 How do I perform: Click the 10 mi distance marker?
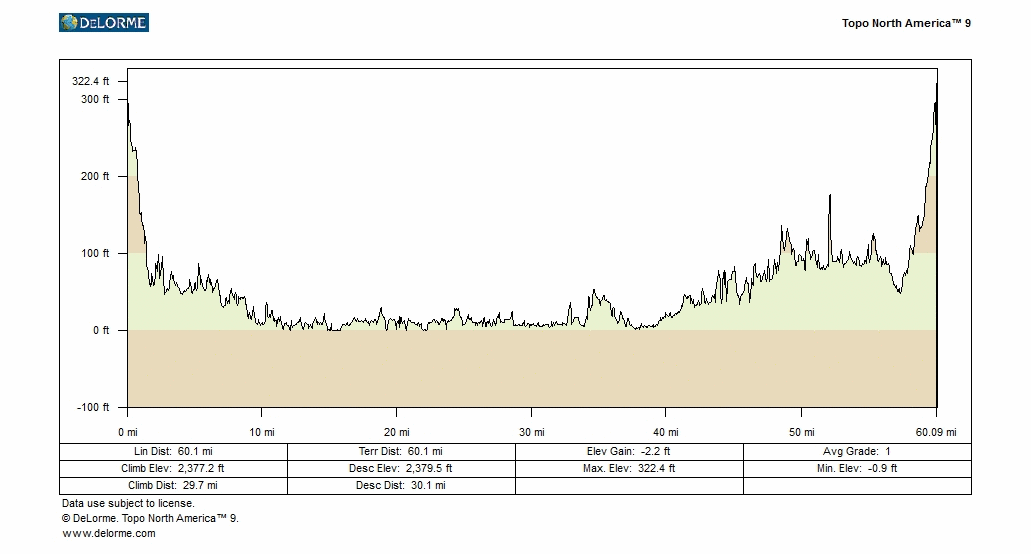[x=262, y=433]
